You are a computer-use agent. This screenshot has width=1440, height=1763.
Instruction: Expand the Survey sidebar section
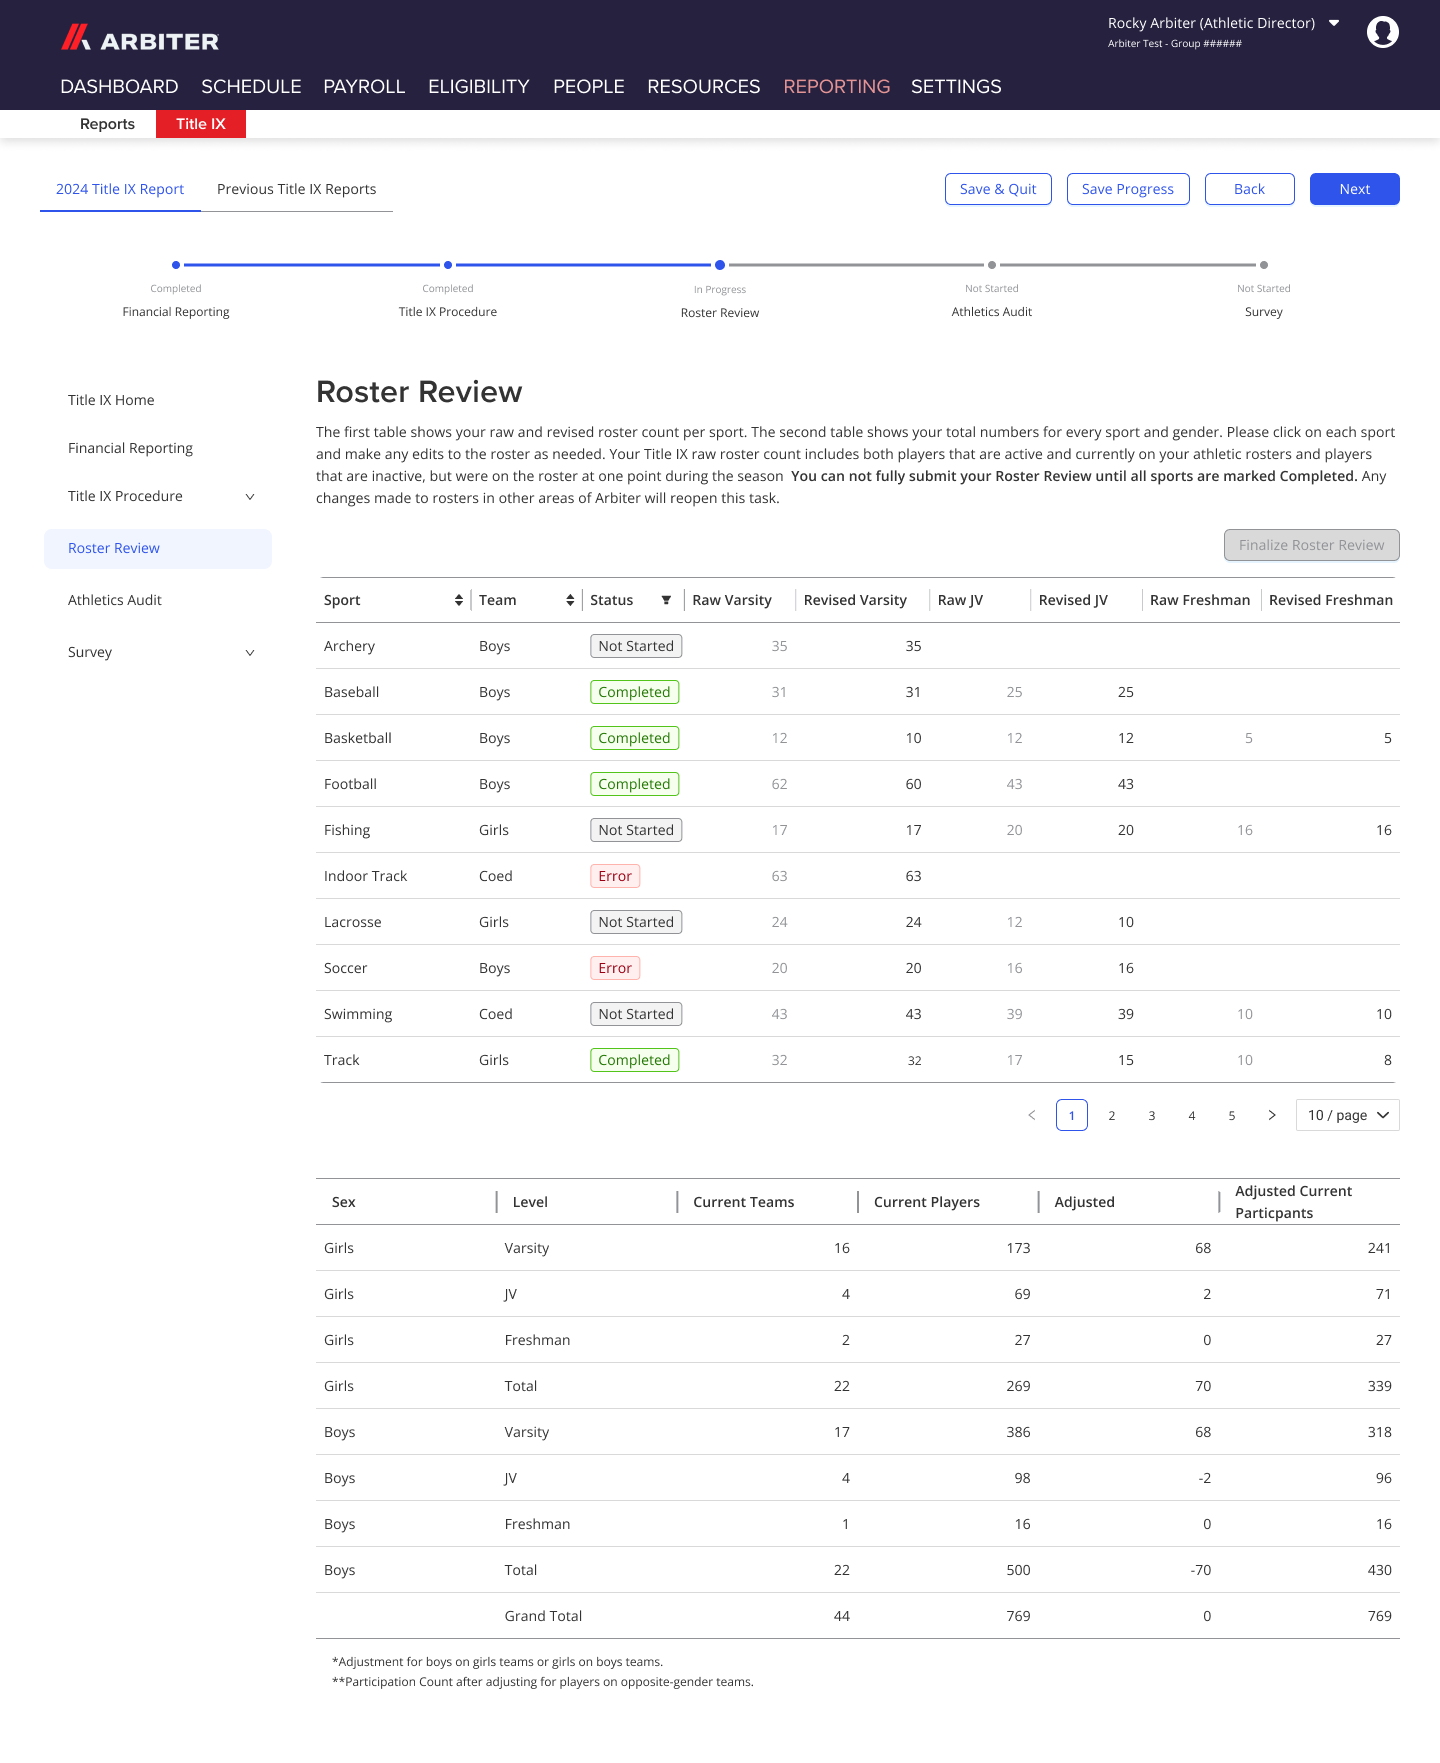point(250,653)
